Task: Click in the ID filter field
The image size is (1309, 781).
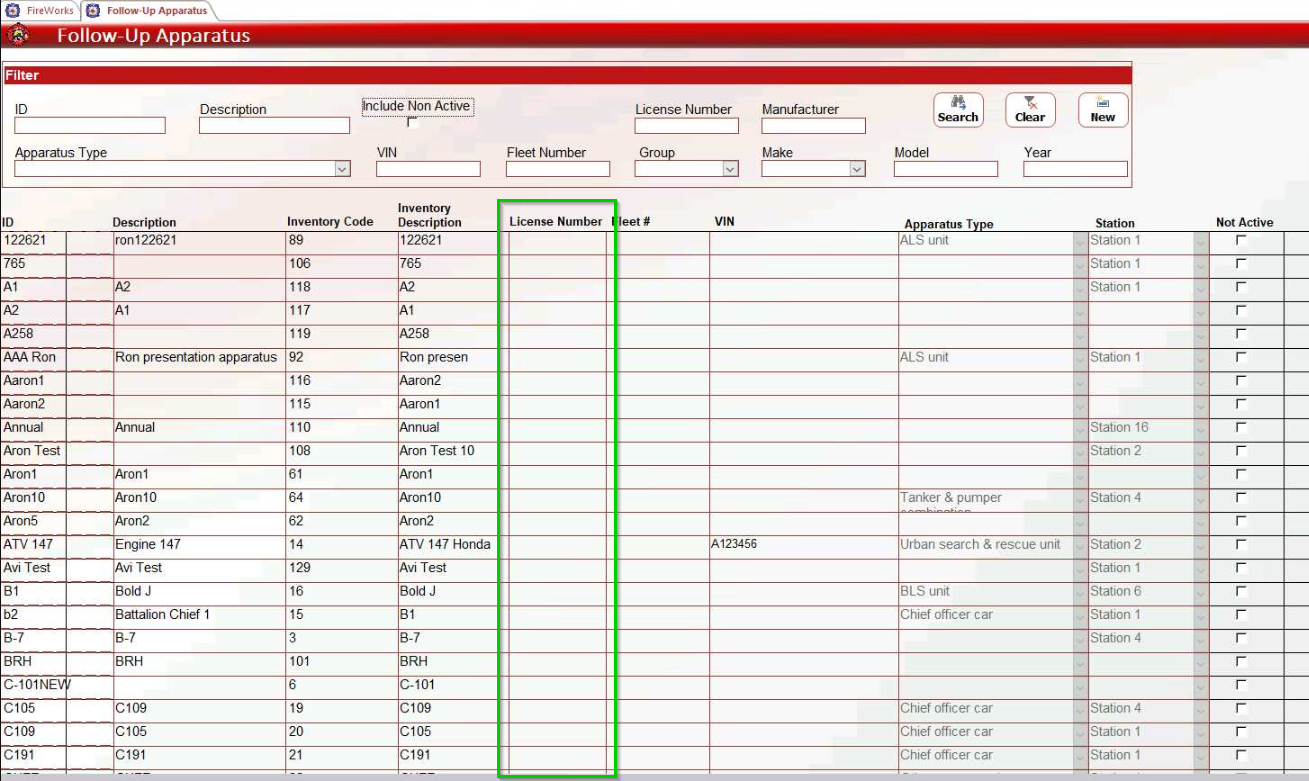Action: (x=90, y=126)
